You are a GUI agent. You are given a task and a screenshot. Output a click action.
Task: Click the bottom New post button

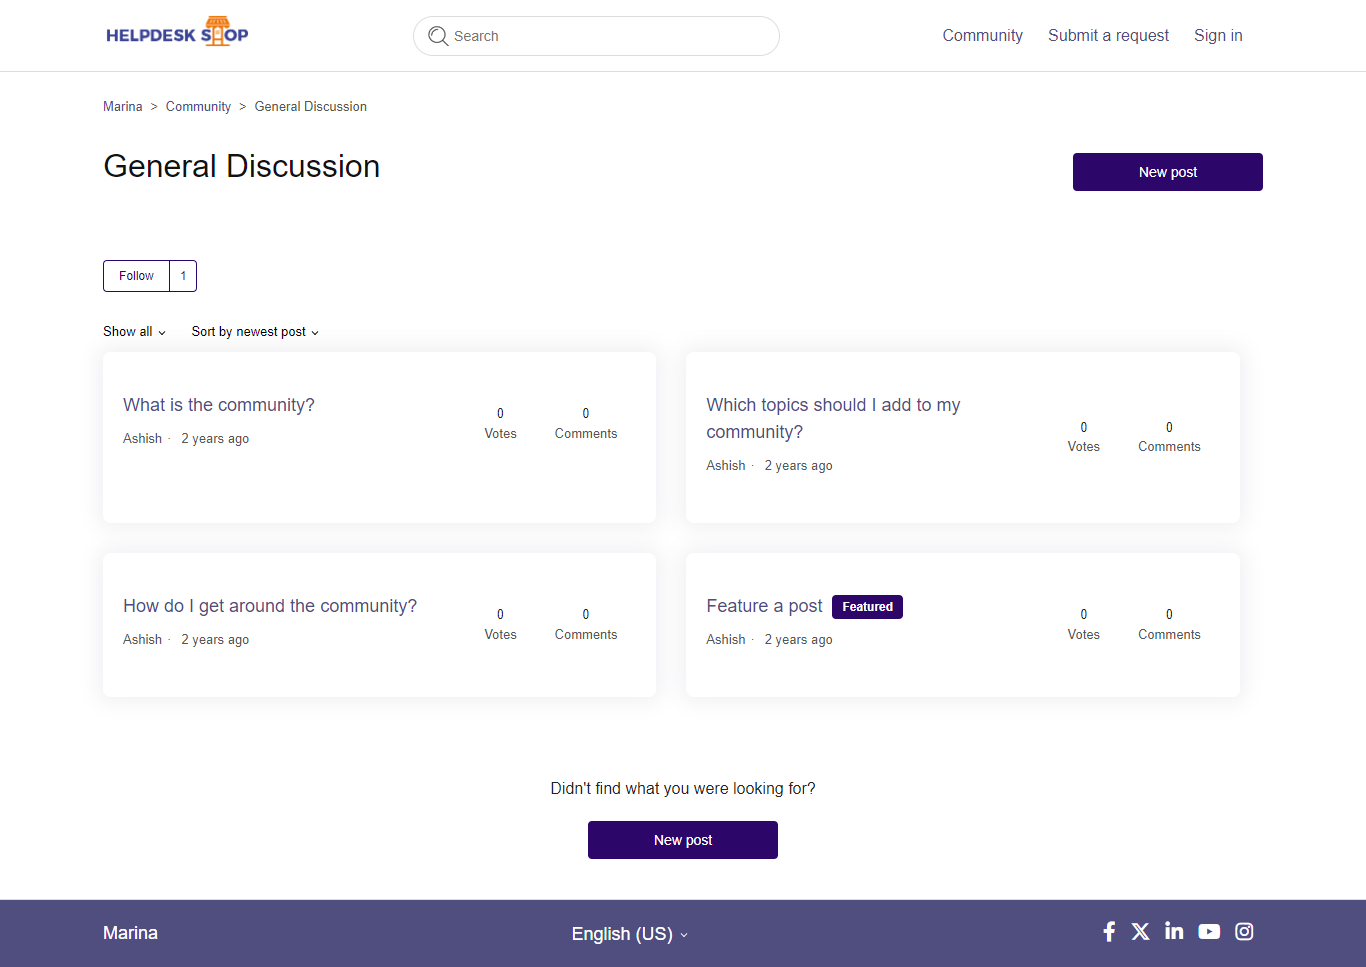683,840
